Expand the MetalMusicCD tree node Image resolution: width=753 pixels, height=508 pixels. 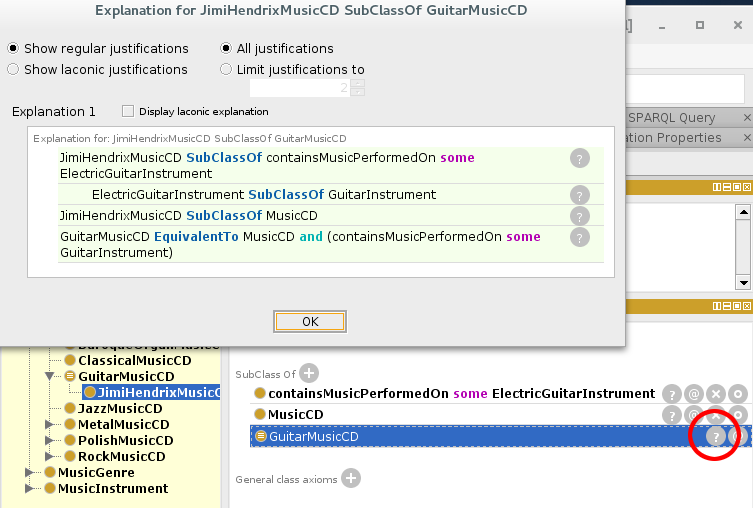tap(49, 424)
